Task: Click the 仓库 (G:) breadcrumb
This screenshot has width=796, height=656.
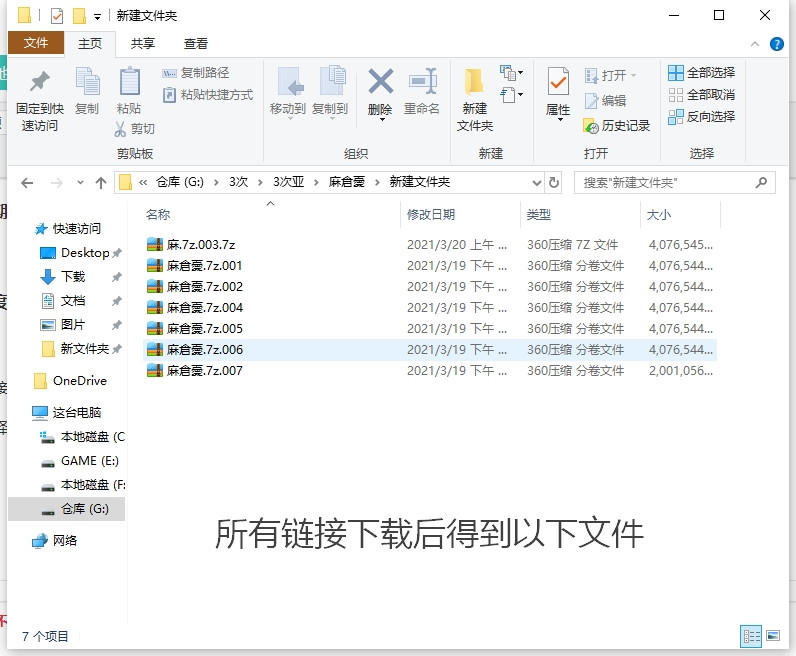Action: coord(180,182)
